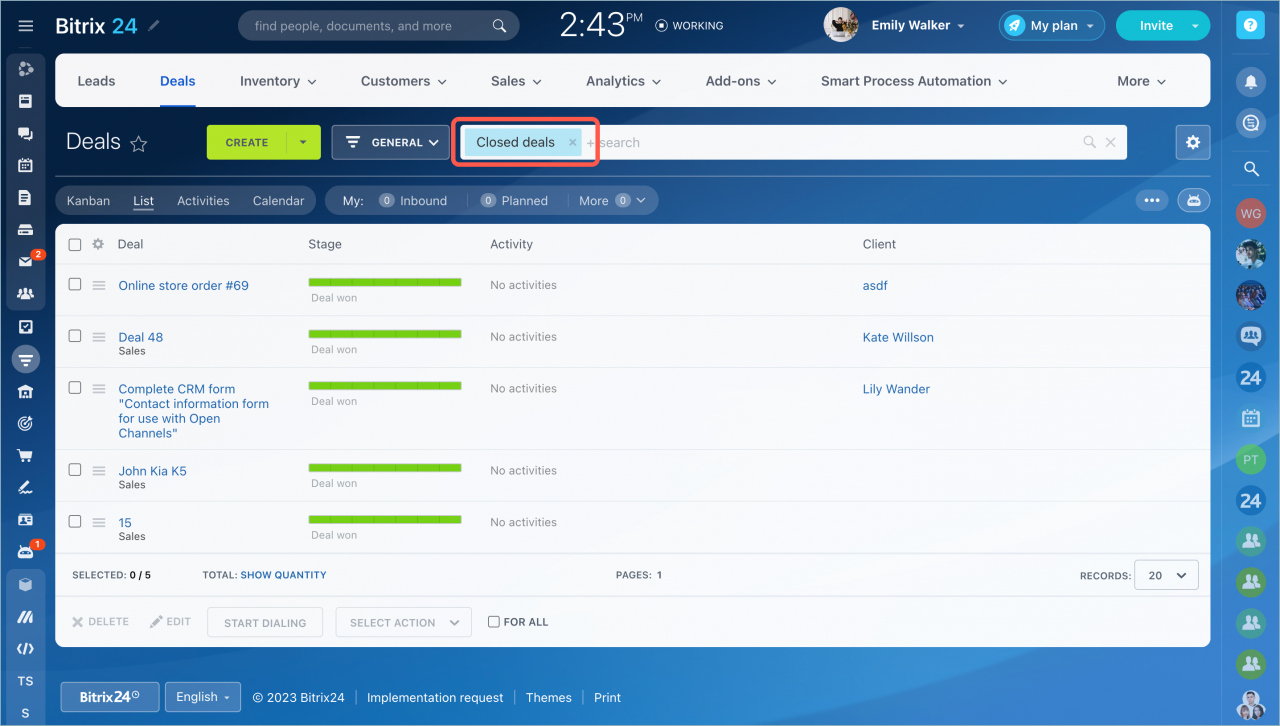Open the PT chat avatar

point(1250,460)
